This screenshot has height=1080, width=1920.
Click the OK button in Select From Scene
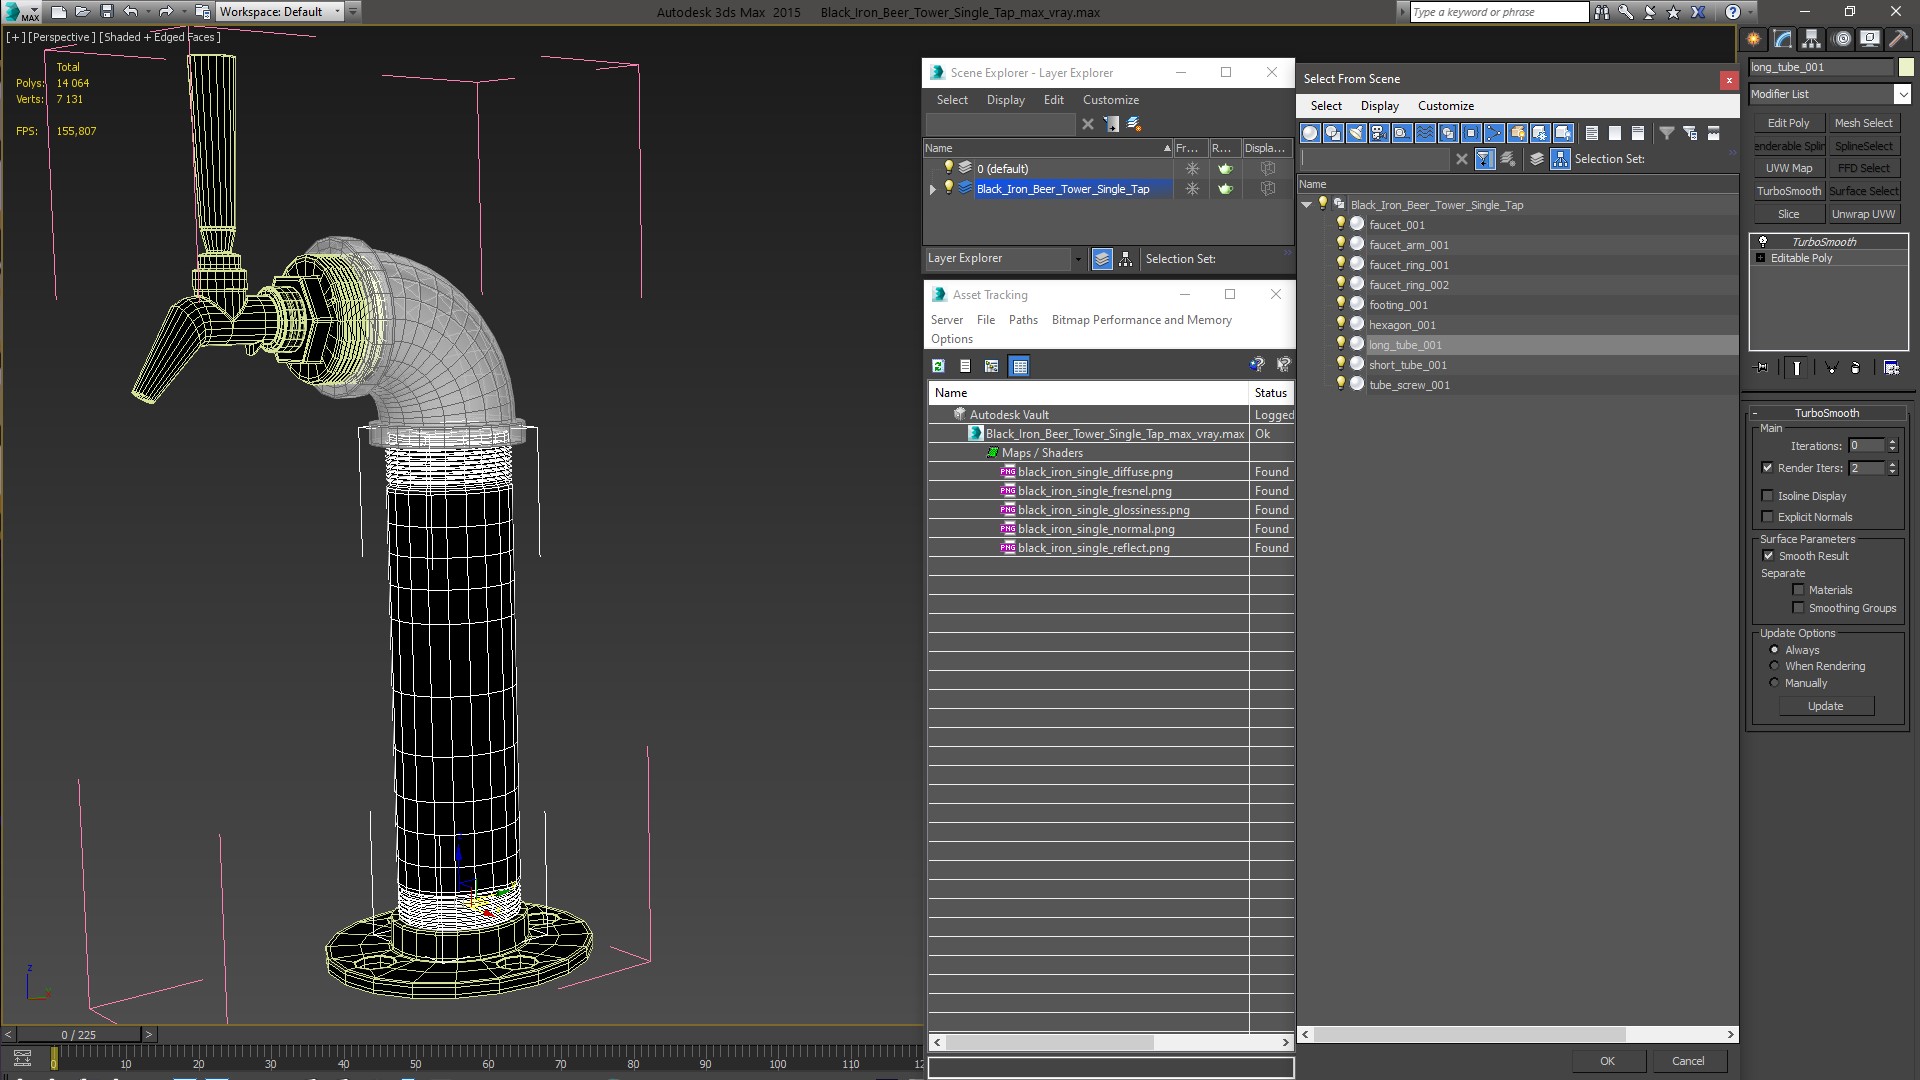[1606, 1061]
